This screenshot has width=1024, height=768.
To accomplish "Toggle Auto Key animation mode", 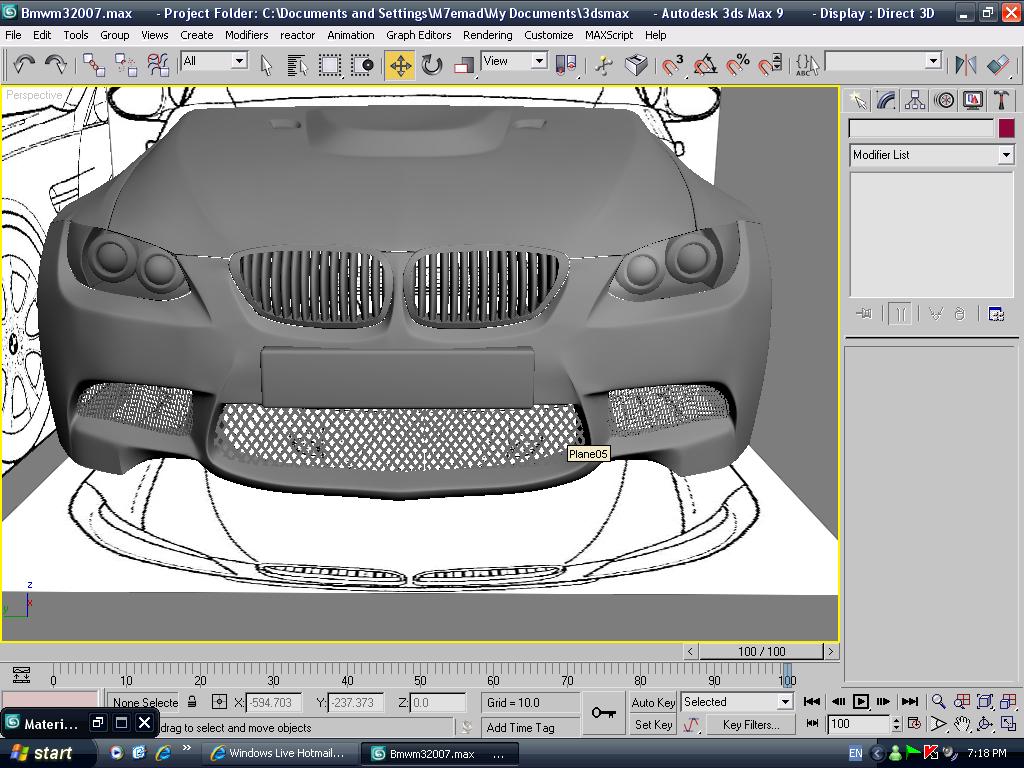I will click(653, 702).
